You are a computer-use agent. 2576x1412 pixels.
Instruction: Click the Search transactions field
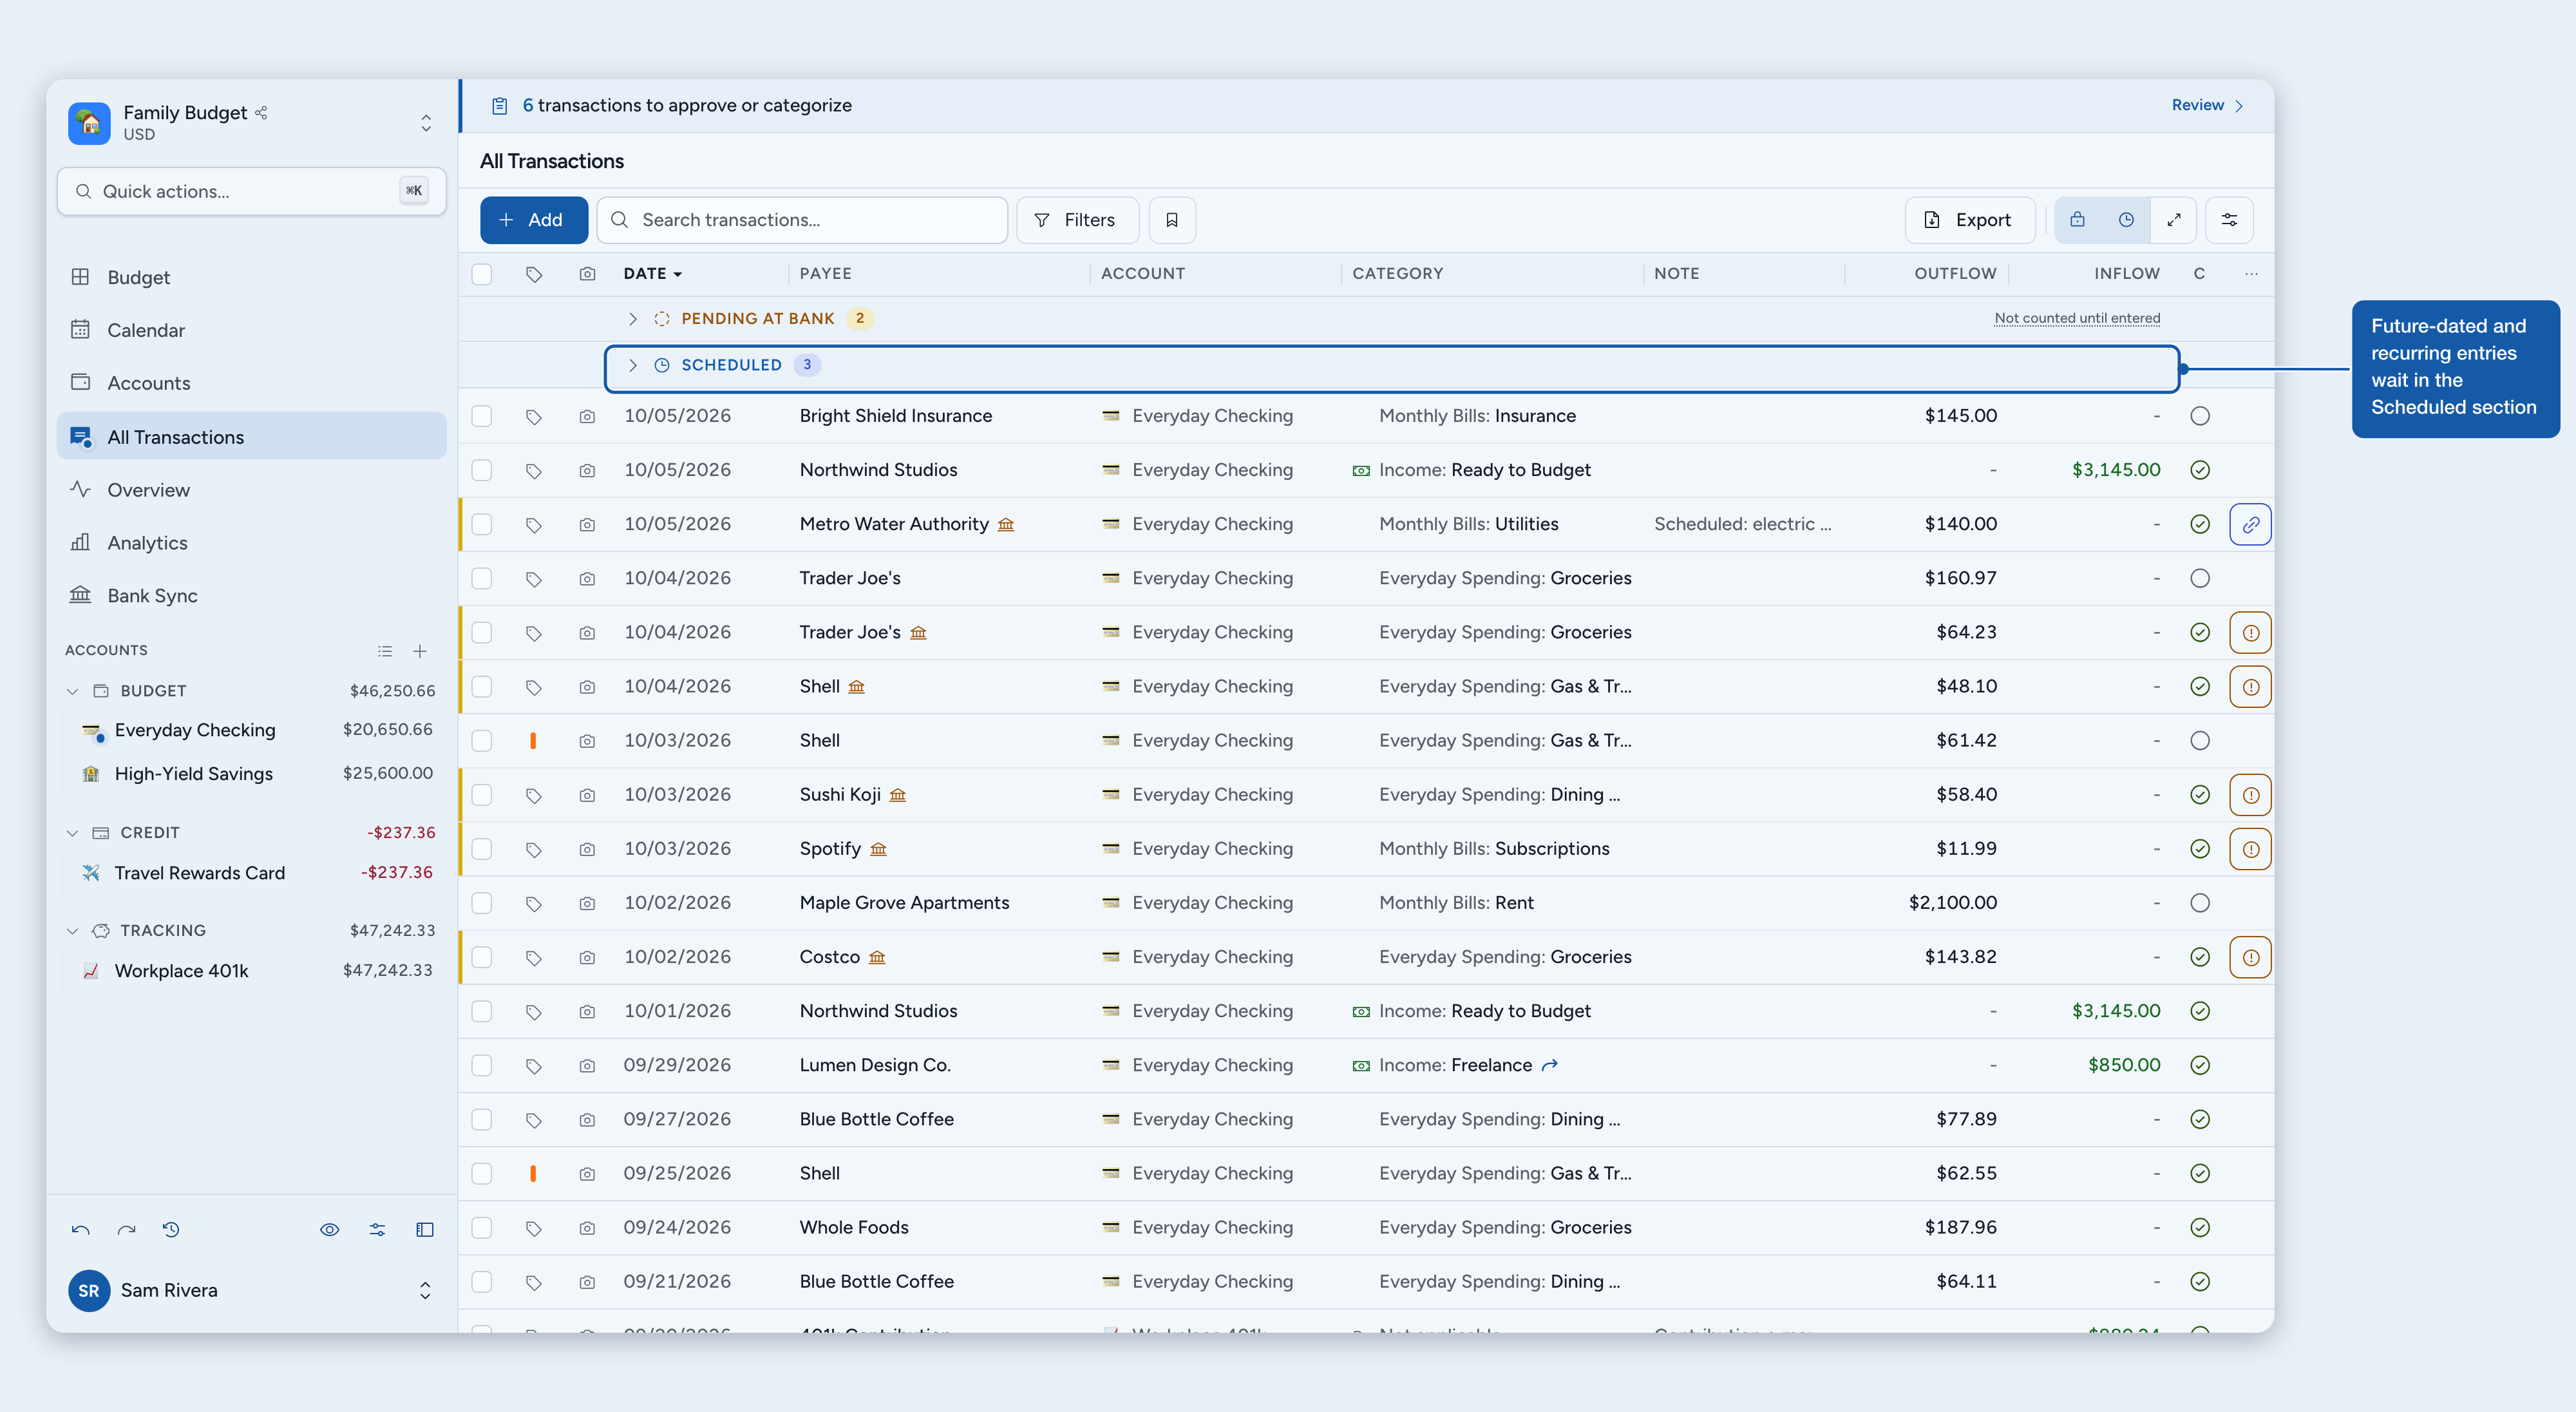pyautogui.click(x=802, y=220)
